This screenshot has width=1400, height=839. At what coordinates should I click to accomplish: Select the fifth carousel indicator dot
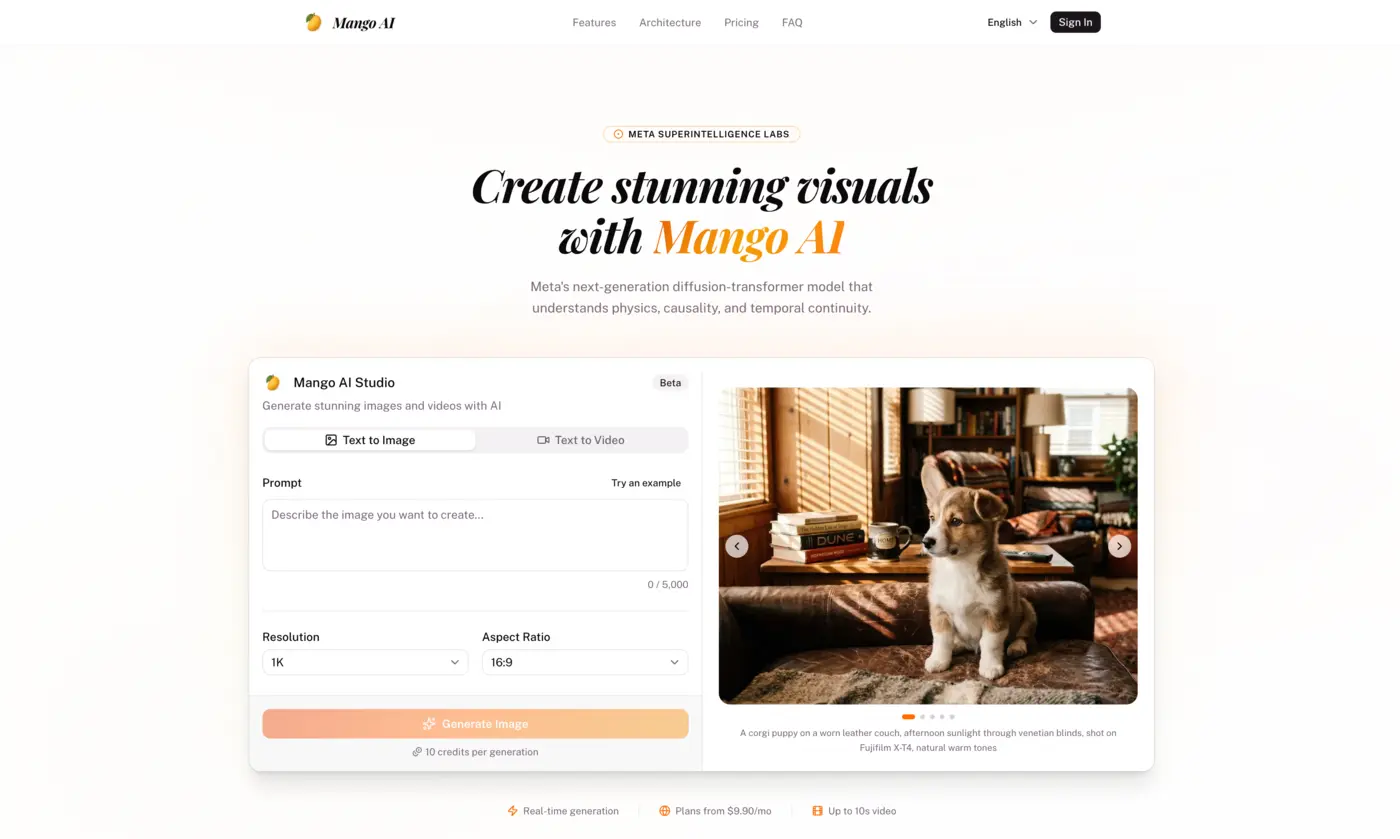952,717
